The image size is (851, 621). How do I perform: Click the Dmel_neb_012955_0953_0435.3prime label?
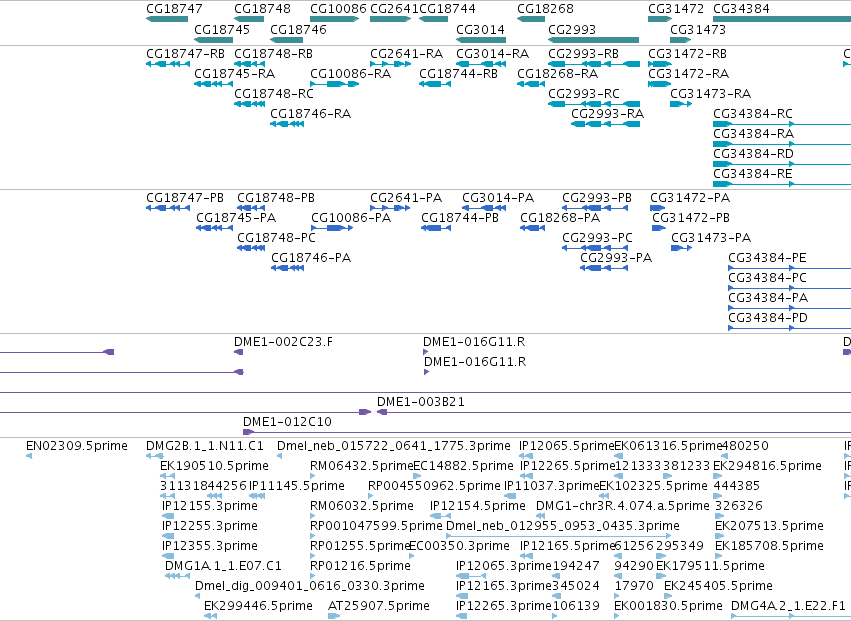tap(563, 526)
